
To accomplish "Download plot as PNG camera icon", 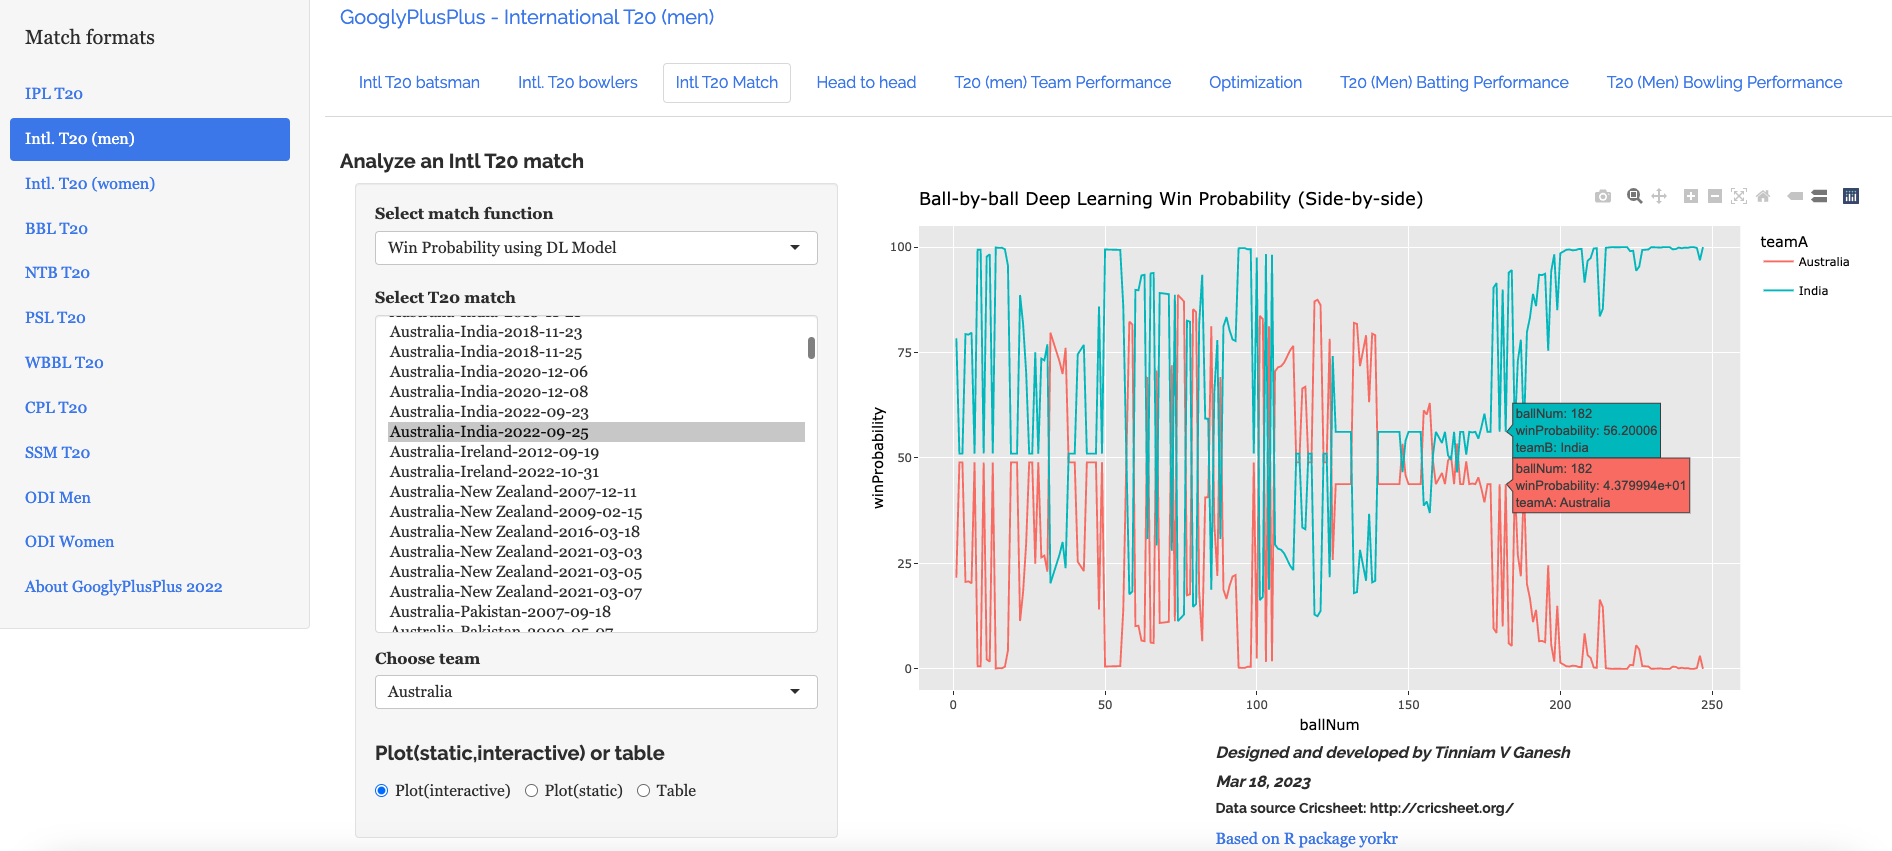I will coord(1603,196).
